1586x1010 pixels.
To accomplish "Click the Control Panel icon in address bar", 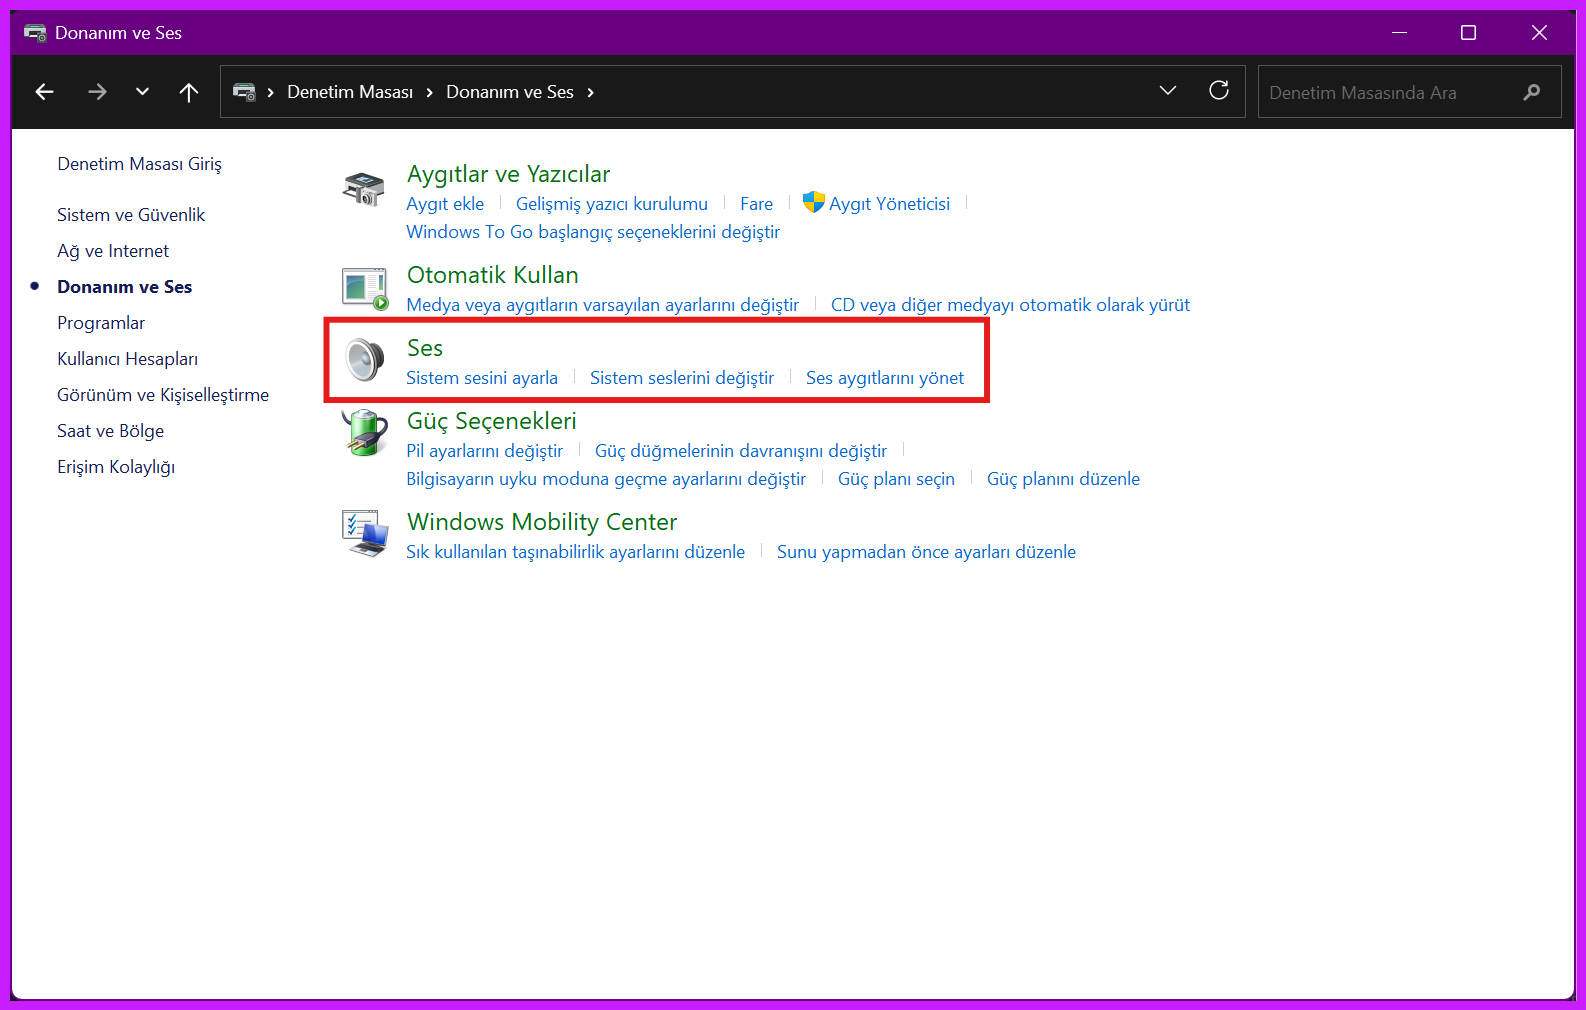I will point(244,92).
